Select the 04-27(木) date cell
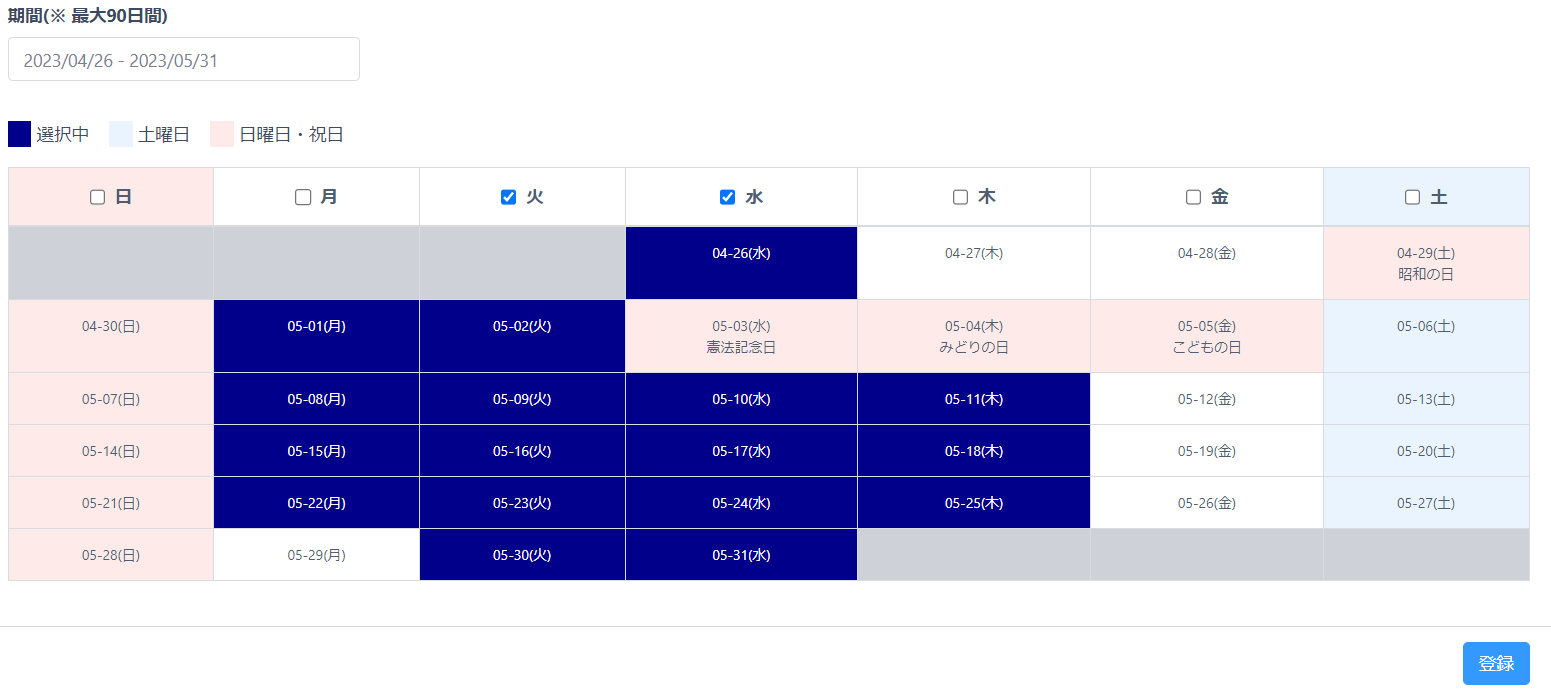This screenshot has width=1551, height=699. point(973,263)
